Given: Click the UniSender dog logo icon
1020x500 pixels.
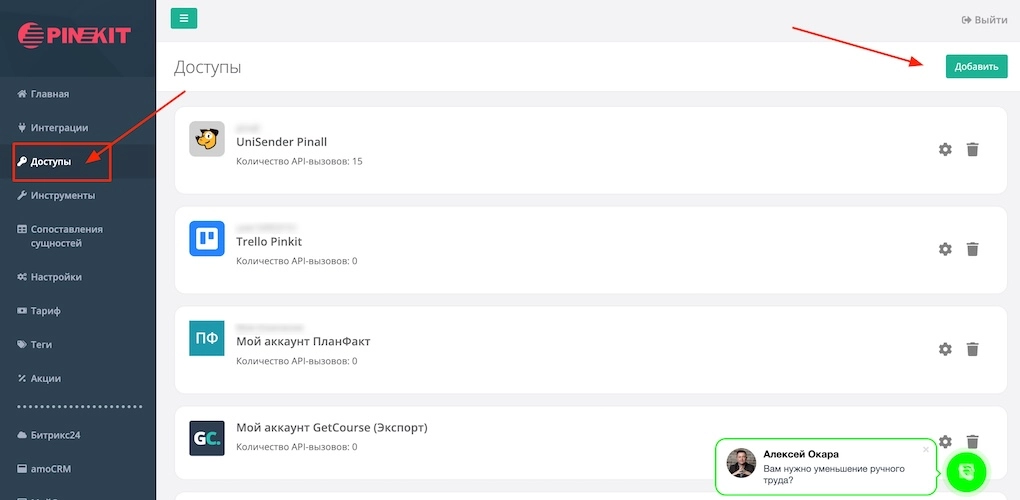Looking at the screenshot, I should (207, 139).
